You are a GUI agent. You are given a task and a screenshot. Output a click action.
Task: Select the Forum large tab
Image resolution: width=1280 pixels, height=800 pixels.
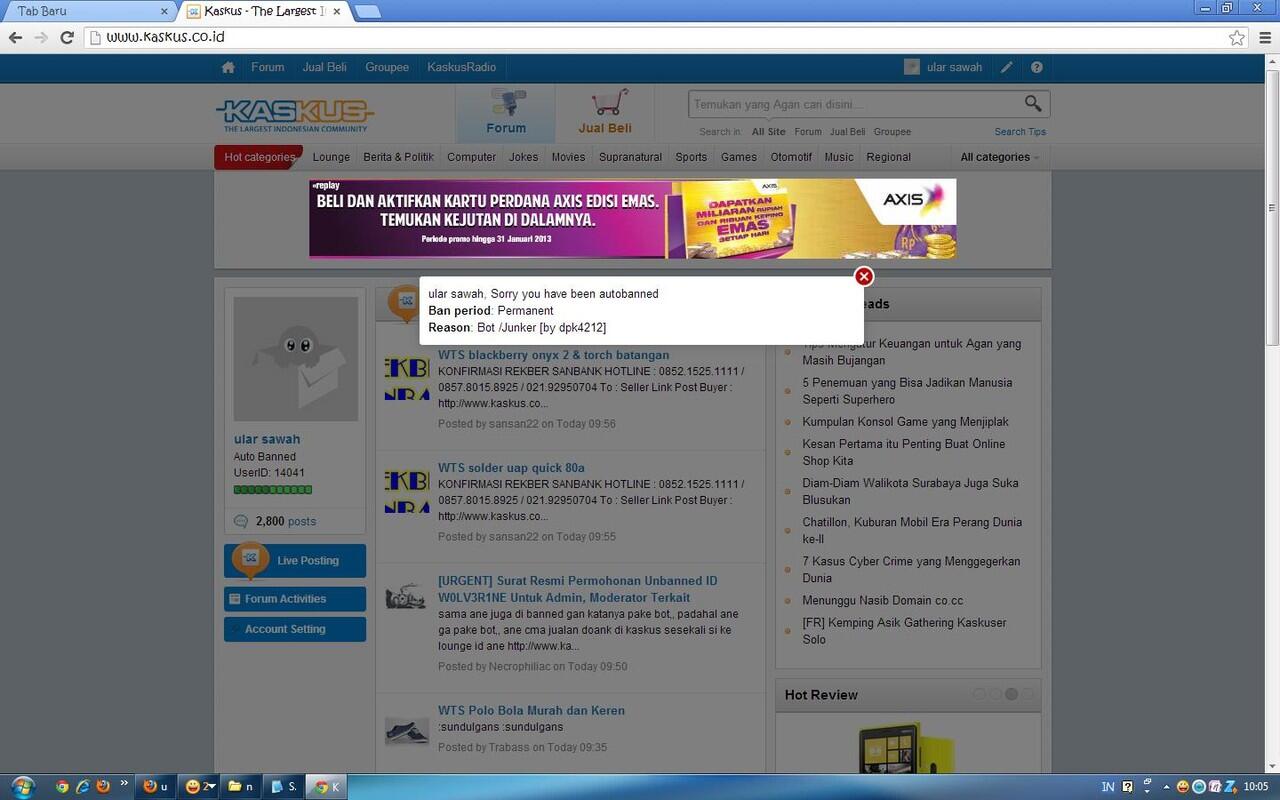(506, 114)
